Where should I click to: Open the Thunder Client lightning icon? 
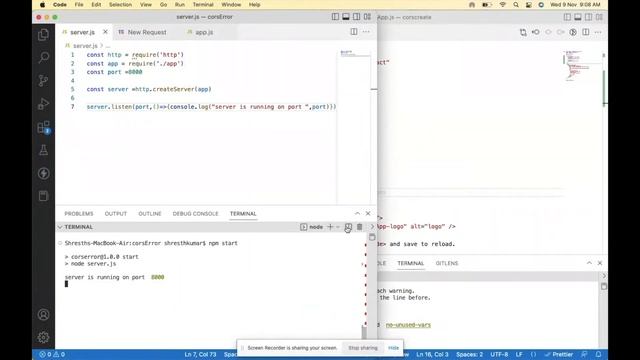pyautogui.click(x=43, y=173)
